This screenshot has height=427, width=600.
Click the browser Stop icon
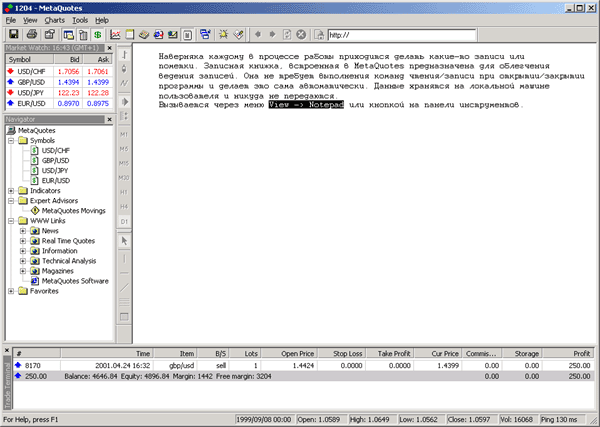302,35
